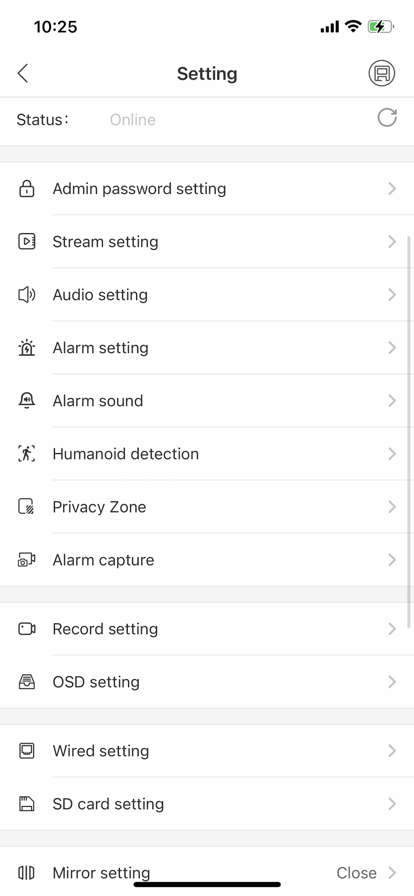Go back using the left arrow
The width and height of the screenshot is (414, 896).
[x=23, y=73]
